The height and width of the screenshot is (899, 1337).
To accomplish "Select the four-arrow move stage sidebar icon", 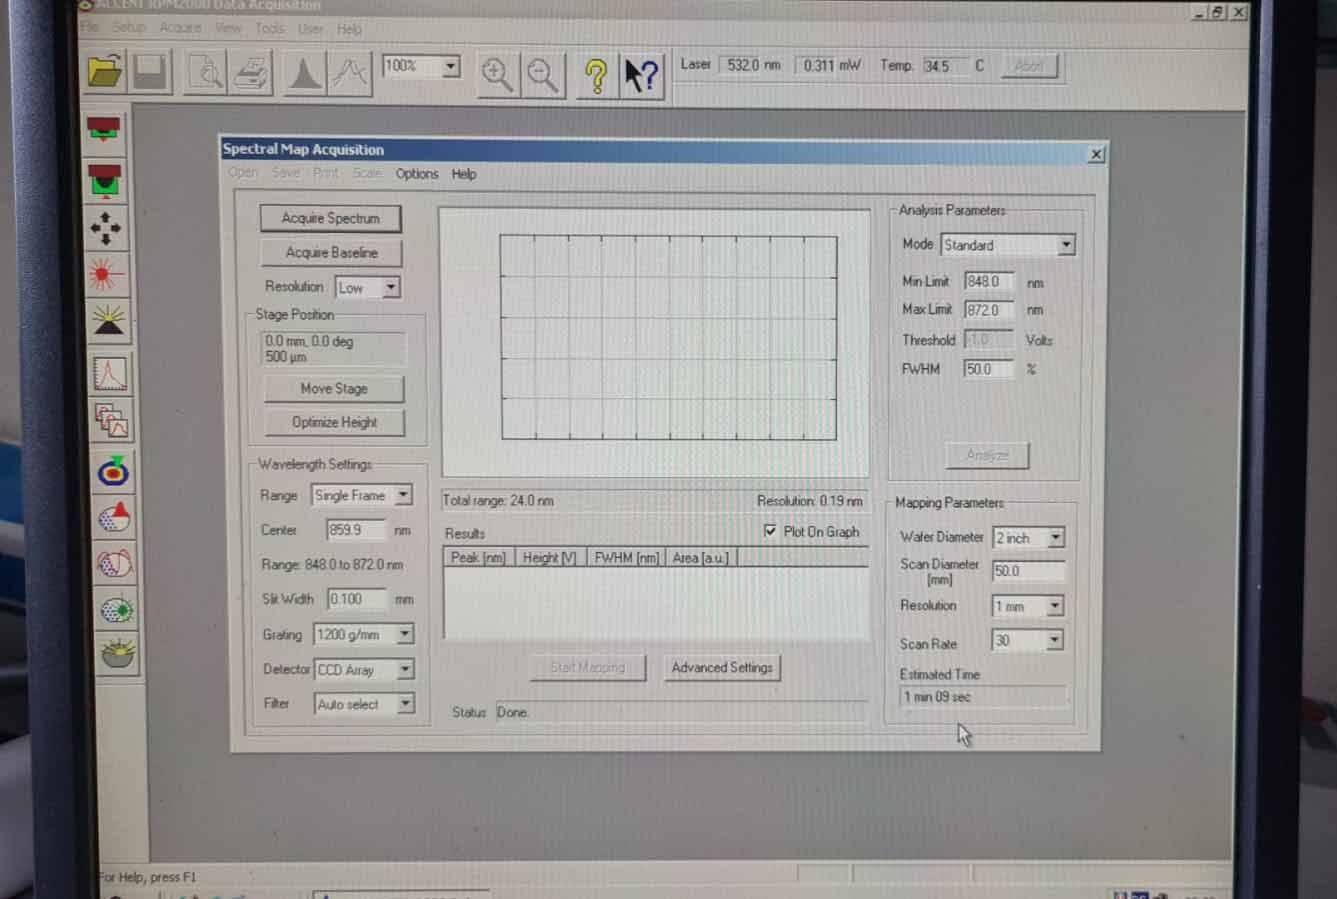I will (x=106, y=228).
